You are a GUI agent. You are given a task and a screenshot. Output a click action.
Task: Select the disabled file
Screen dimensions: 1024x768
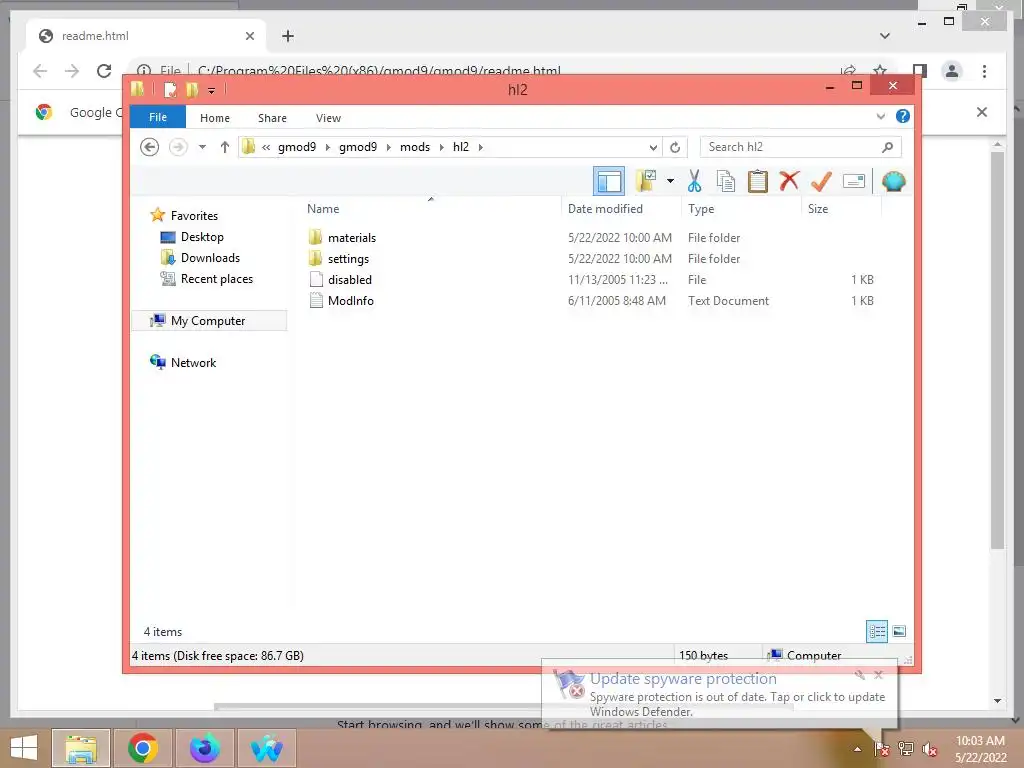click(x=349, y=280)
